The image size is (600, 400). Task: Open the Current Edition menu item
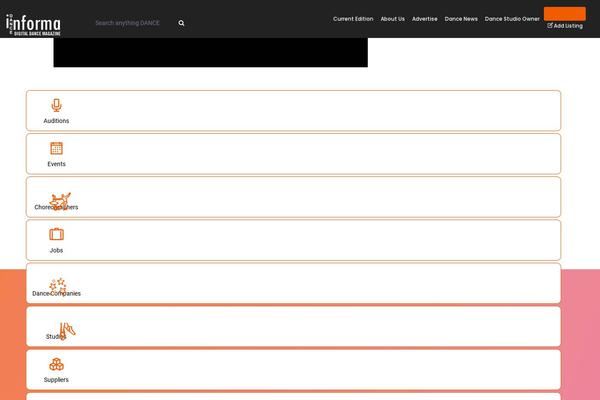353,19
